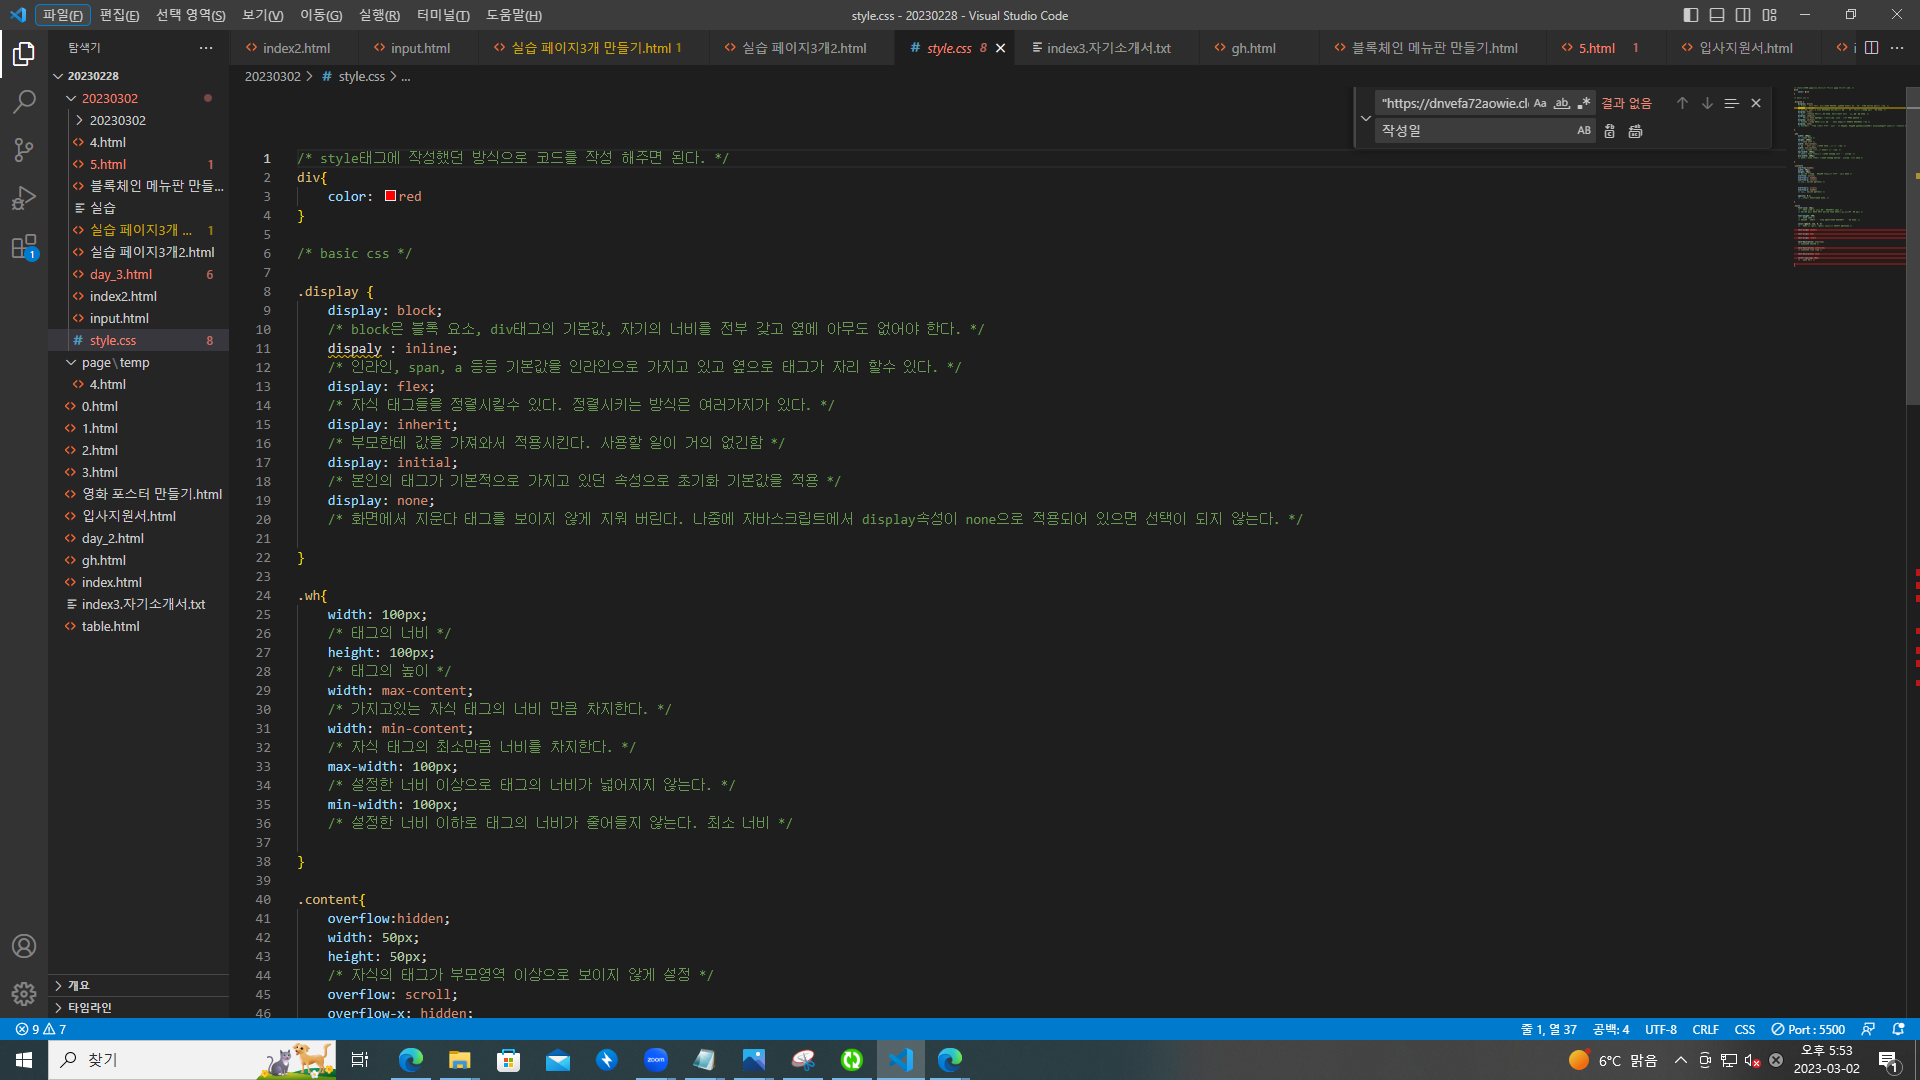Click the Manage gear icon
1920x1080 pixels.
tap(24, 994)
